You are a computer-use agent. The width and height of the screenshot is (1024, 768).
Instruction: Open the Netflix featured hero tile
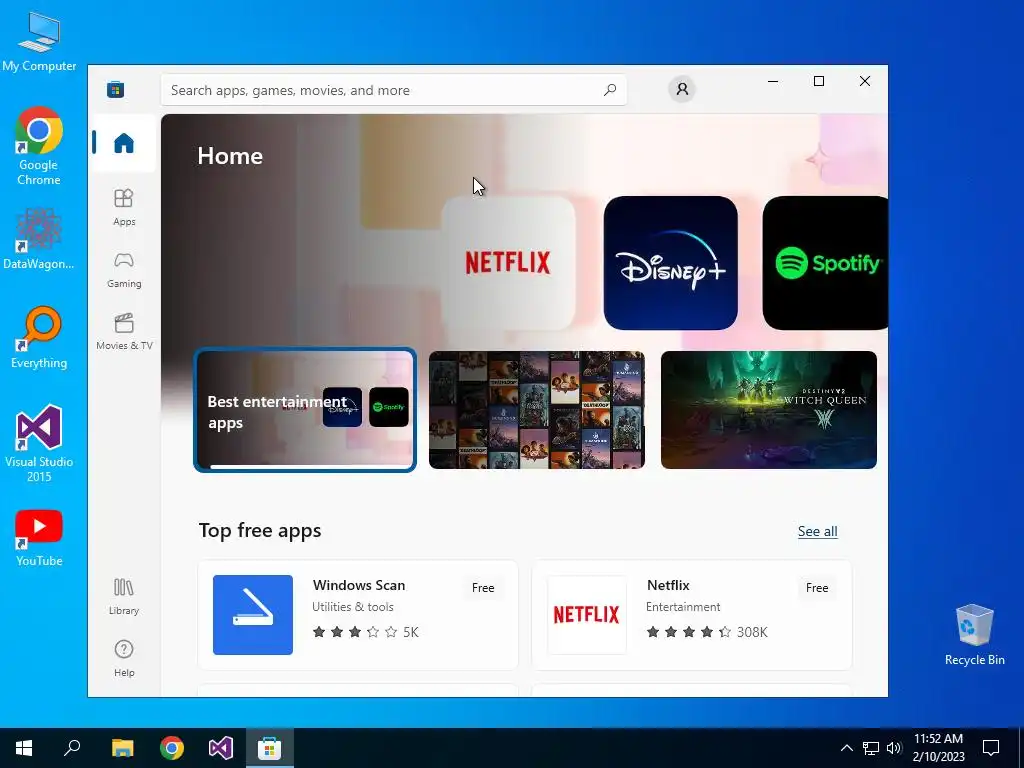[508, 263]
